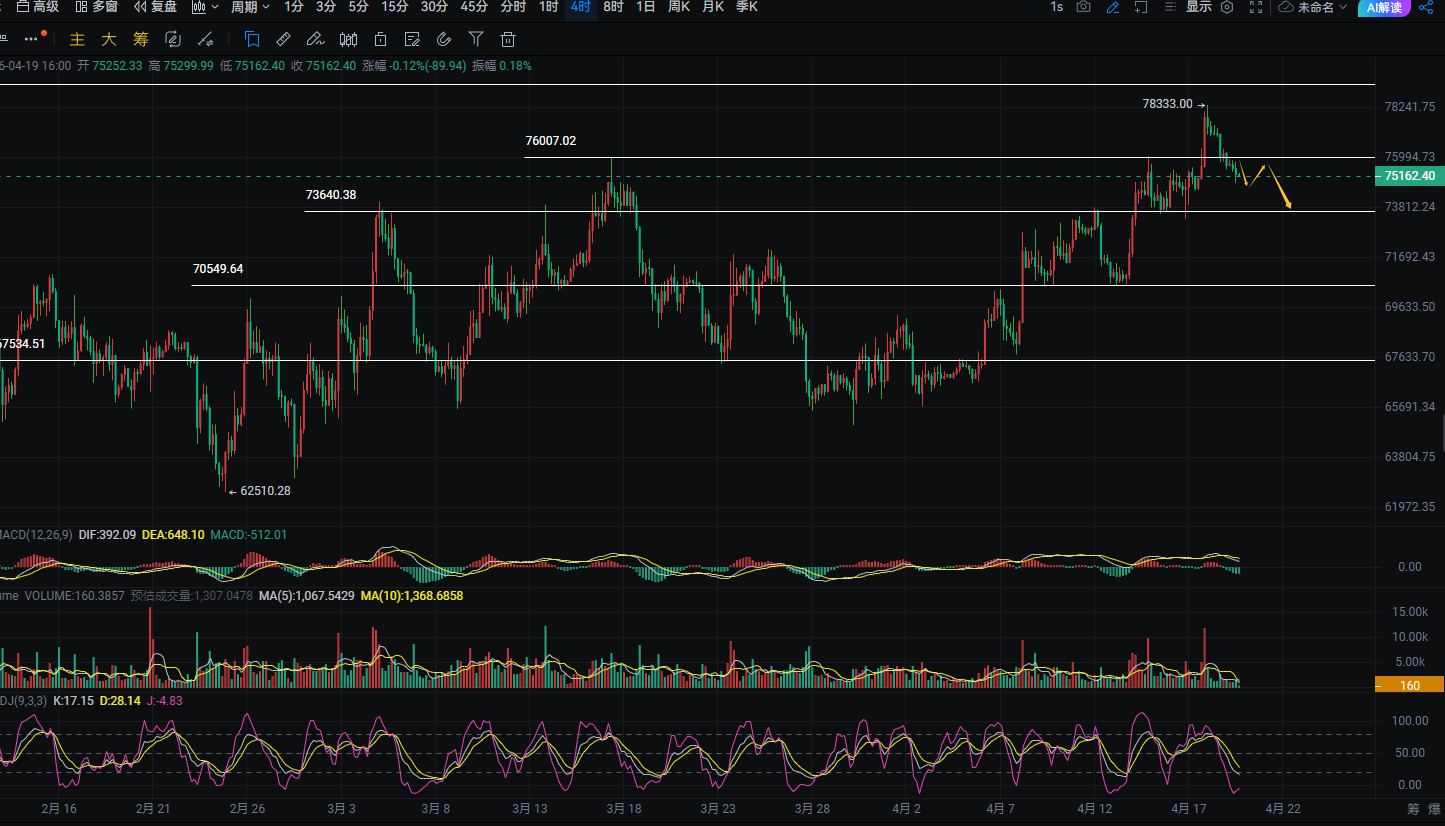
Task: Click the share icon
Action: (x=1425, y=7)
